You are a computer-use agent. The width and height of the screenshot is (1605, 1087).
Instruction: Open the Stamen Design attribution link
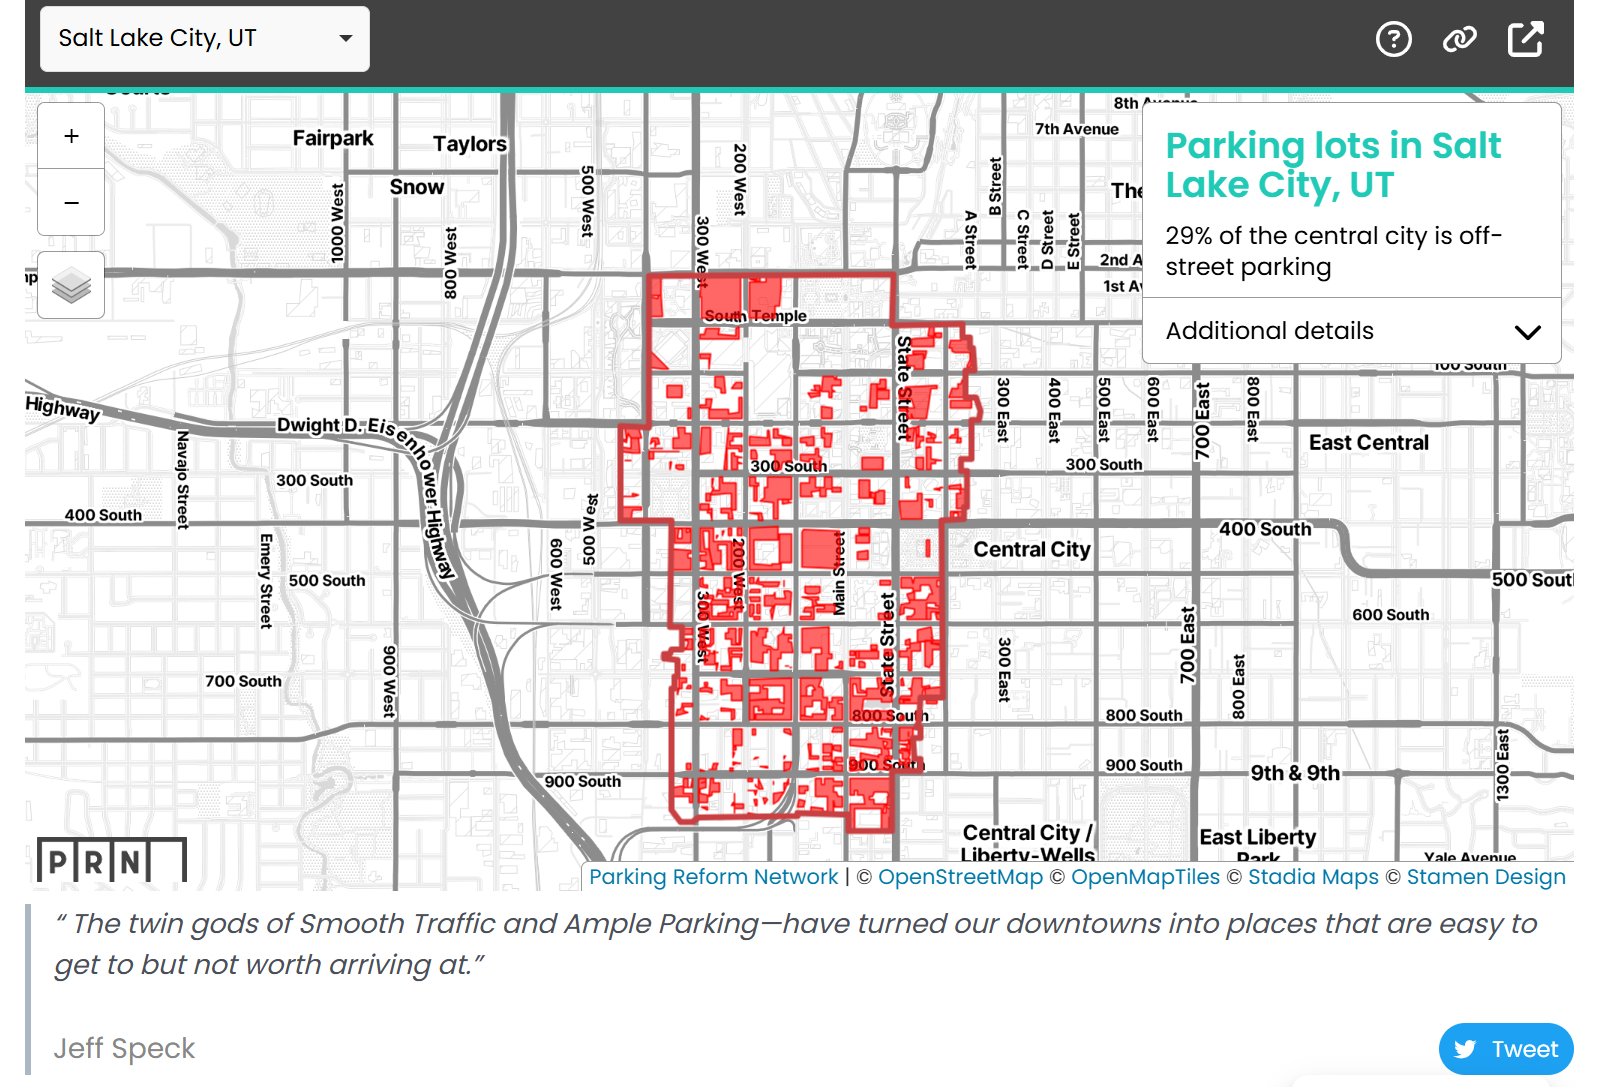coord(1486,877)
